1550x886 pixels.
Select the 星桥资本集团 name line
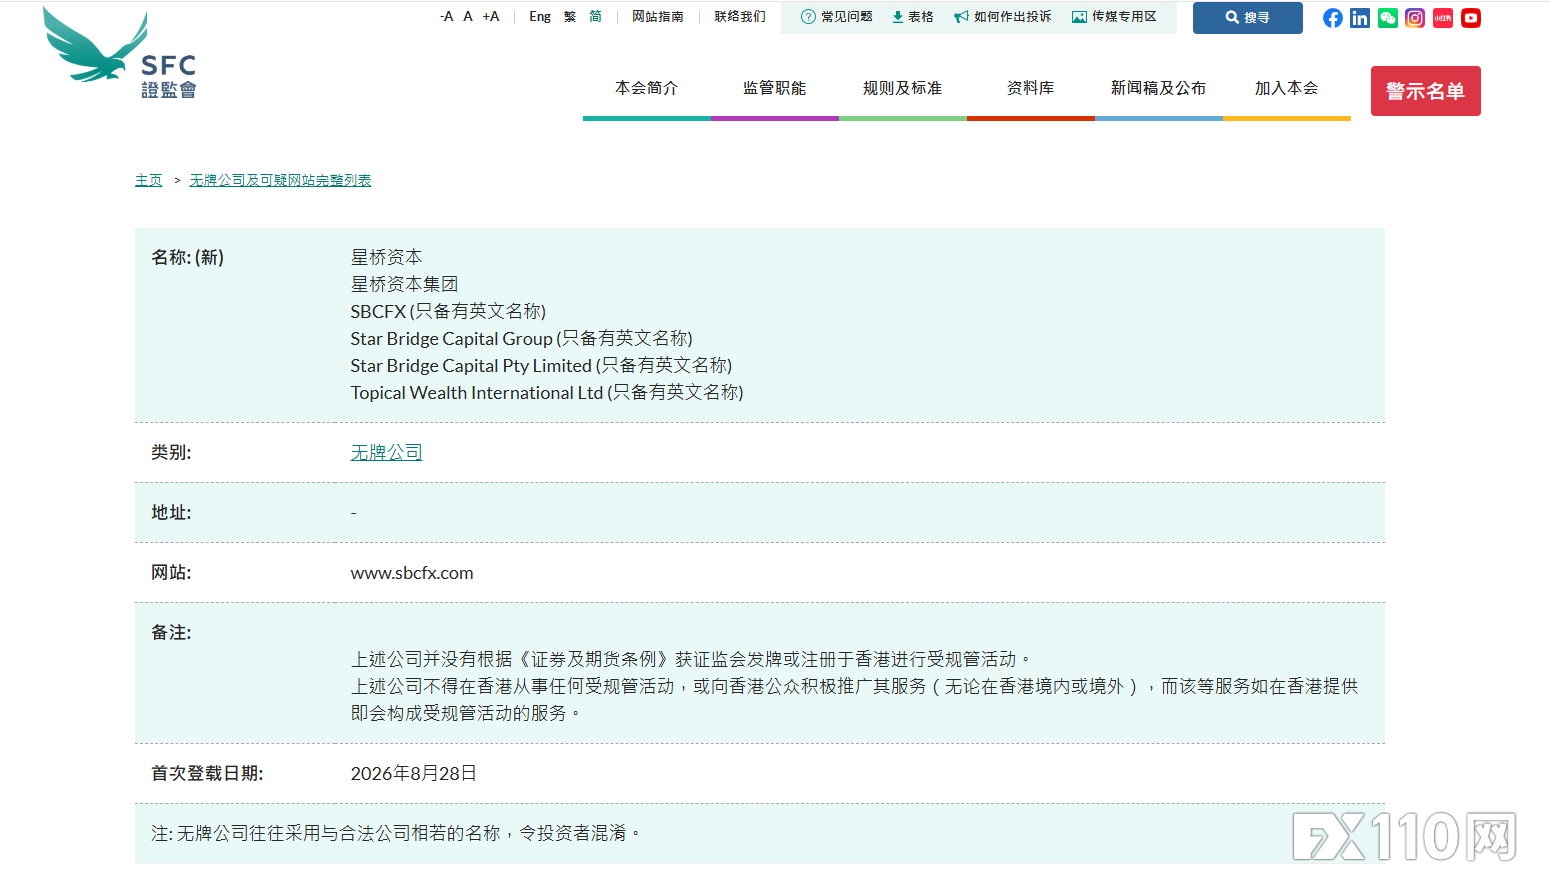pos(405,285)
